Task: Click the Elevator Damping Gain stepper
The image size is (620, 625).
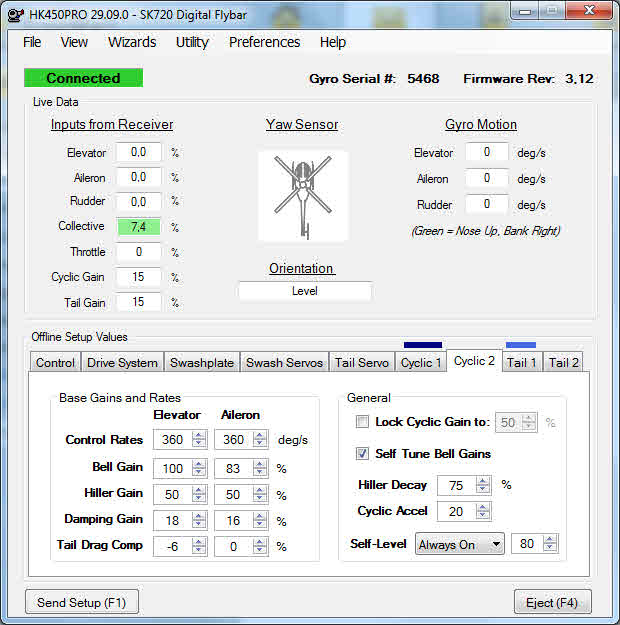Action: coord(199,520)
